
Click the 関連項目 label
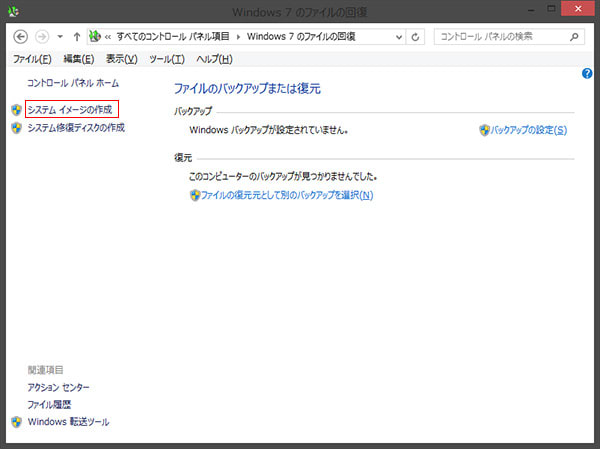[x=45, y=370]
